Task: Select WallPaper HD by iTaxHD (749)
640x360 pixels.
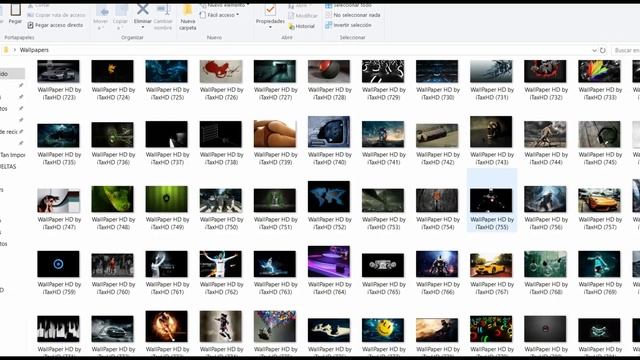Action: tap(167, 208)
